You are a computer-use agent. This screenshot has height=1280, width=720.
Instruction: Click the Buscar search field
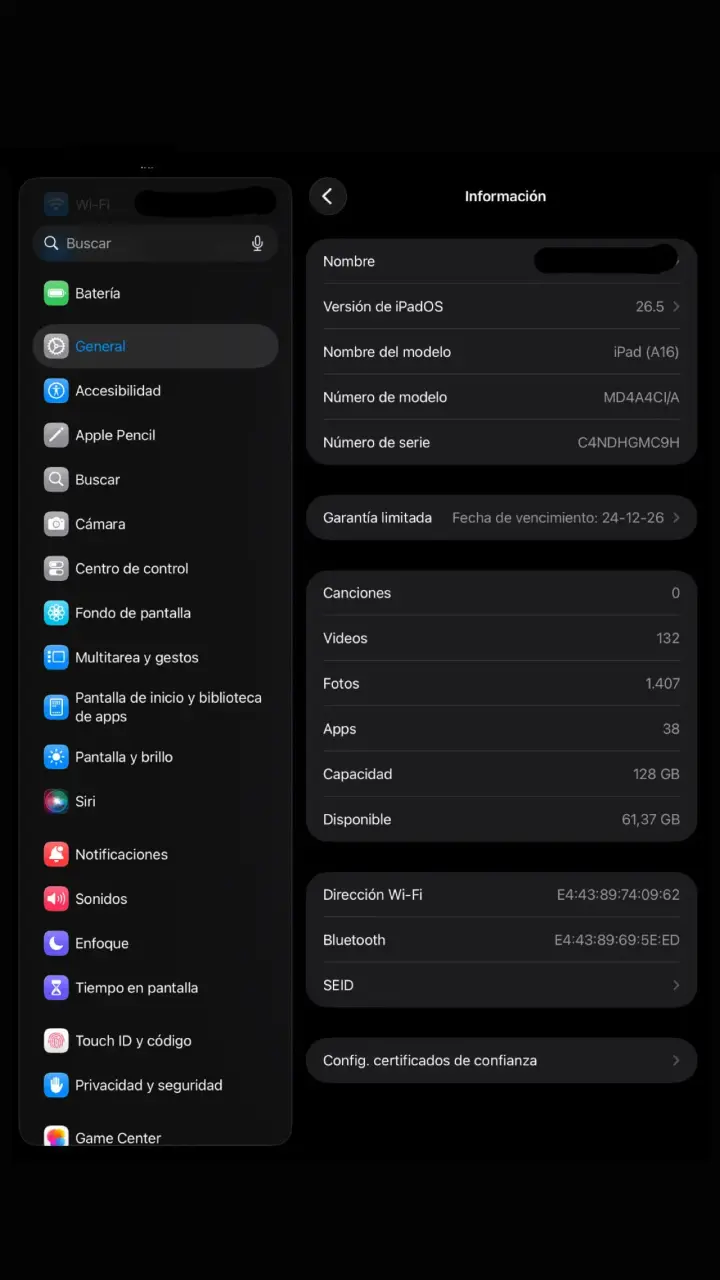pos(155,243)
